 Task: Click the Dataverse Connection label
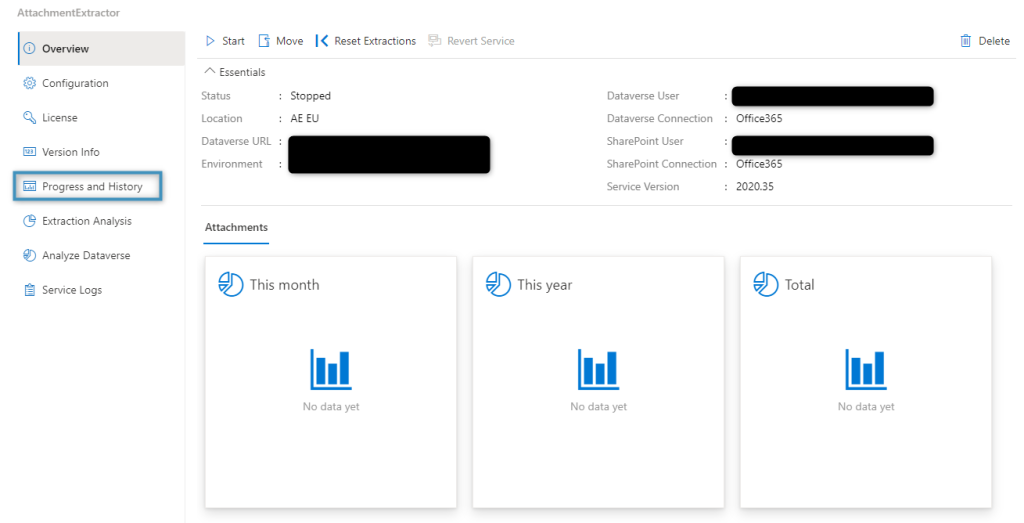click(x=660, y=118)
